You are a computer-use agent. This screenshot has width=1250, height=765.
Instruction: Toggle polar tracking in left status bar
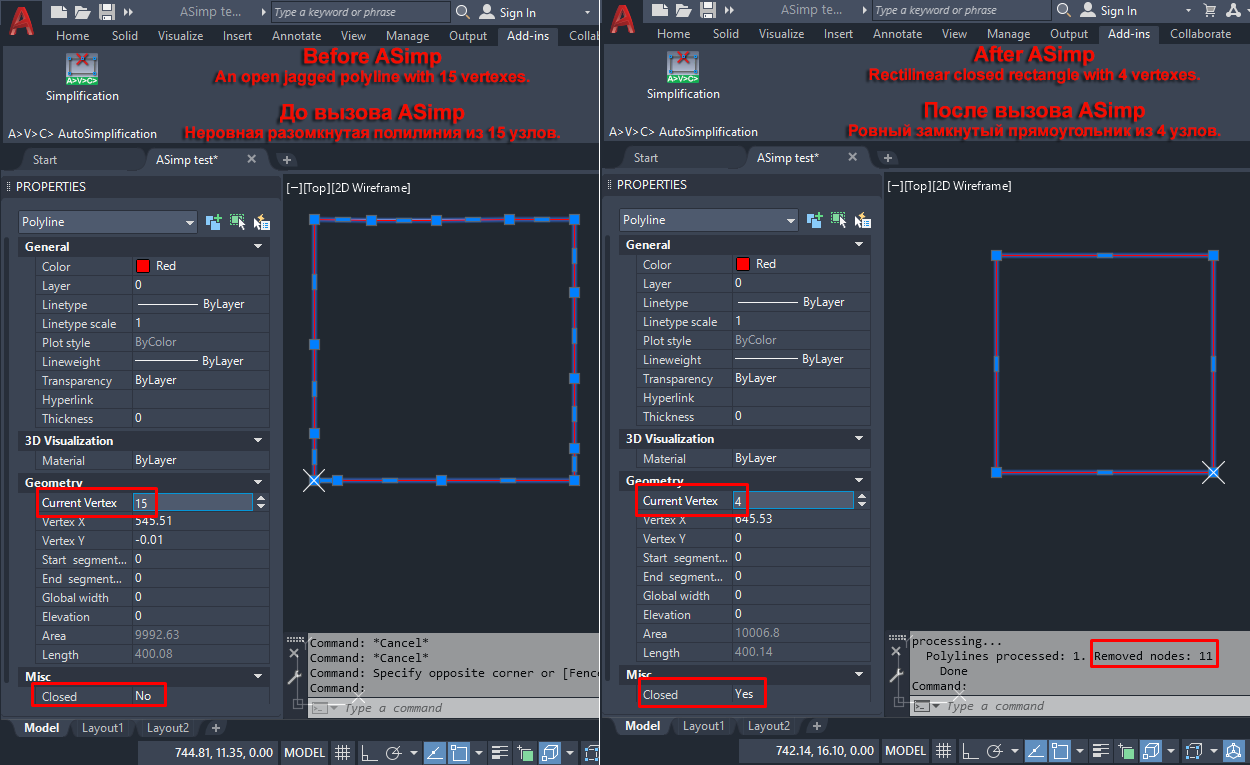click(393, 752)
